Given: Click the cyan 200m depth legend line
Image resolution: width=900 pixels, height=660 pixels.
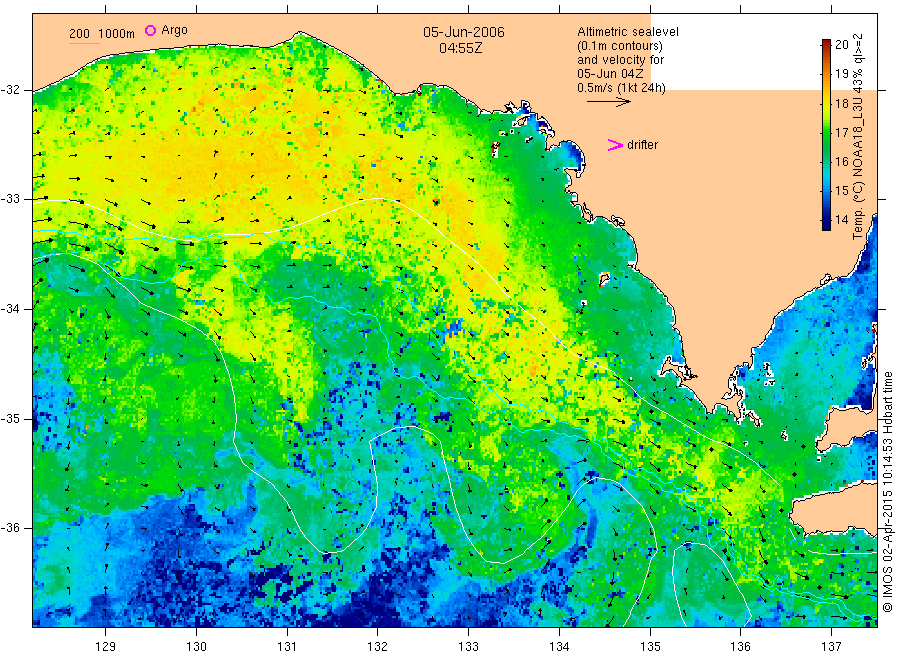Looking at the screenshot, I should point(84,42).
